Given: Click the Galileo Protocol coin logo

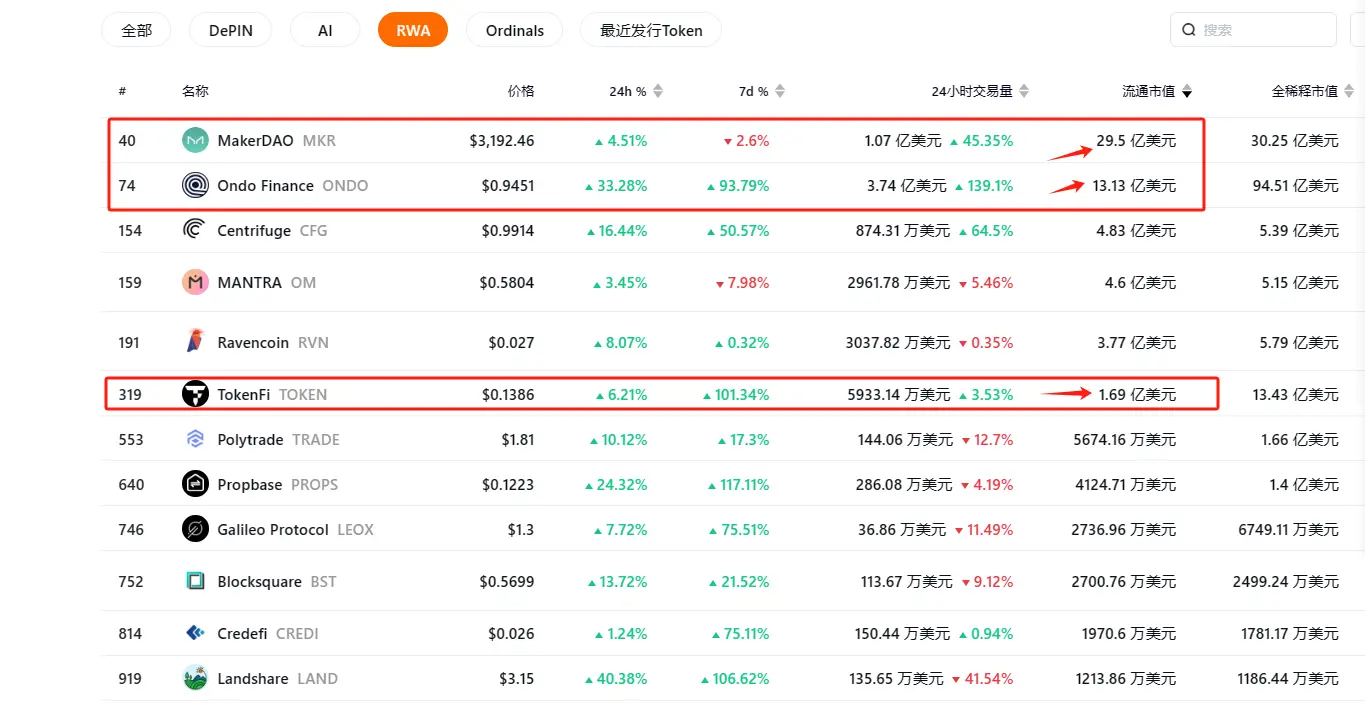Looking at the screenshot, I should pos(195,529).
